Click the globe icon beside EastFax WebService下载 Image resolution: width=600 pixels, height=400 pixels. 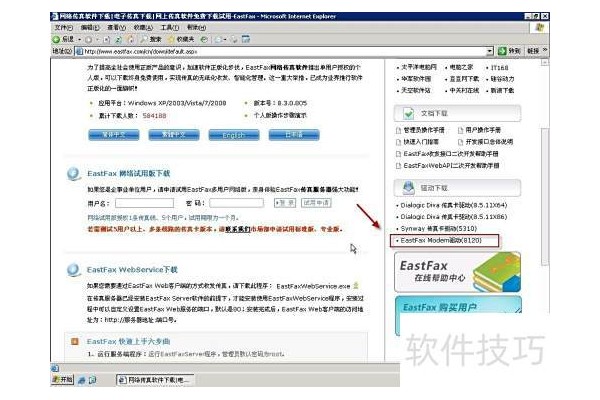click(x=73, y=270)
